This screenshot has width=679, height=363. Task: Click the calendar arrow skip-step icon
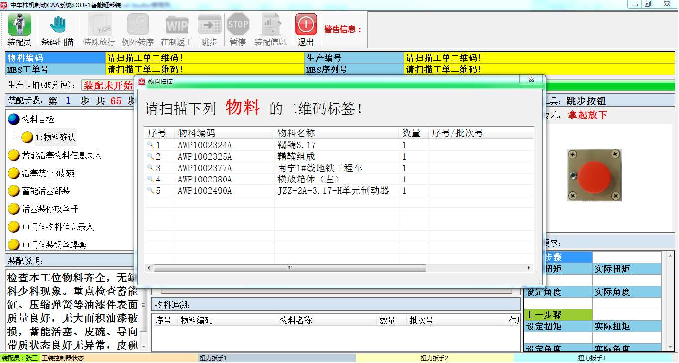[x=210, y=25]
